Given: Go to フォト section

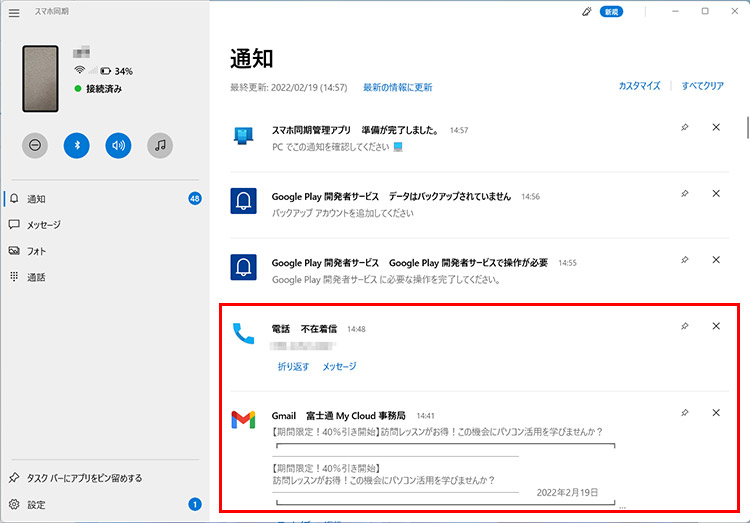Looking at the screenshot, I should [36, 251].
